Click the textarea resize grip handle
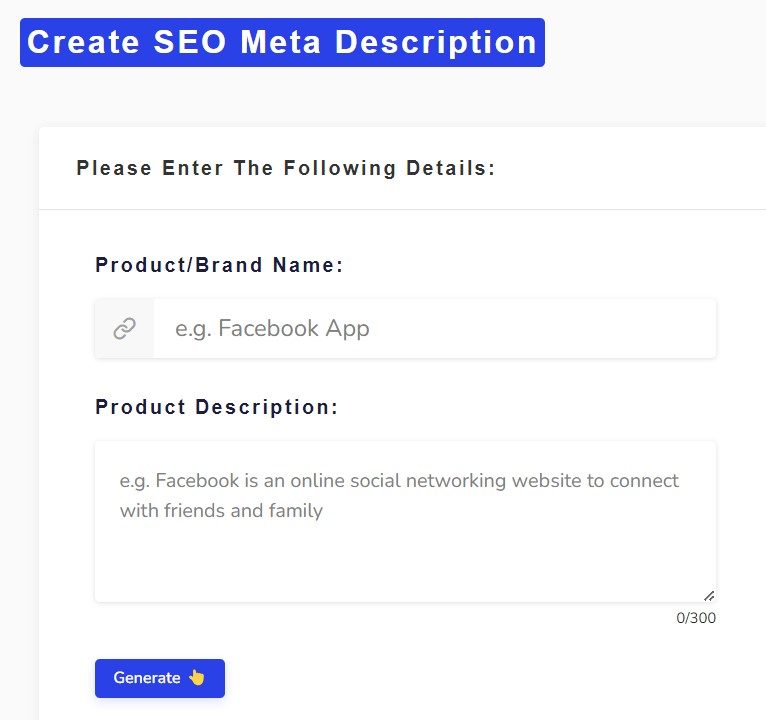The image size is (766, 720). (709, 596)
